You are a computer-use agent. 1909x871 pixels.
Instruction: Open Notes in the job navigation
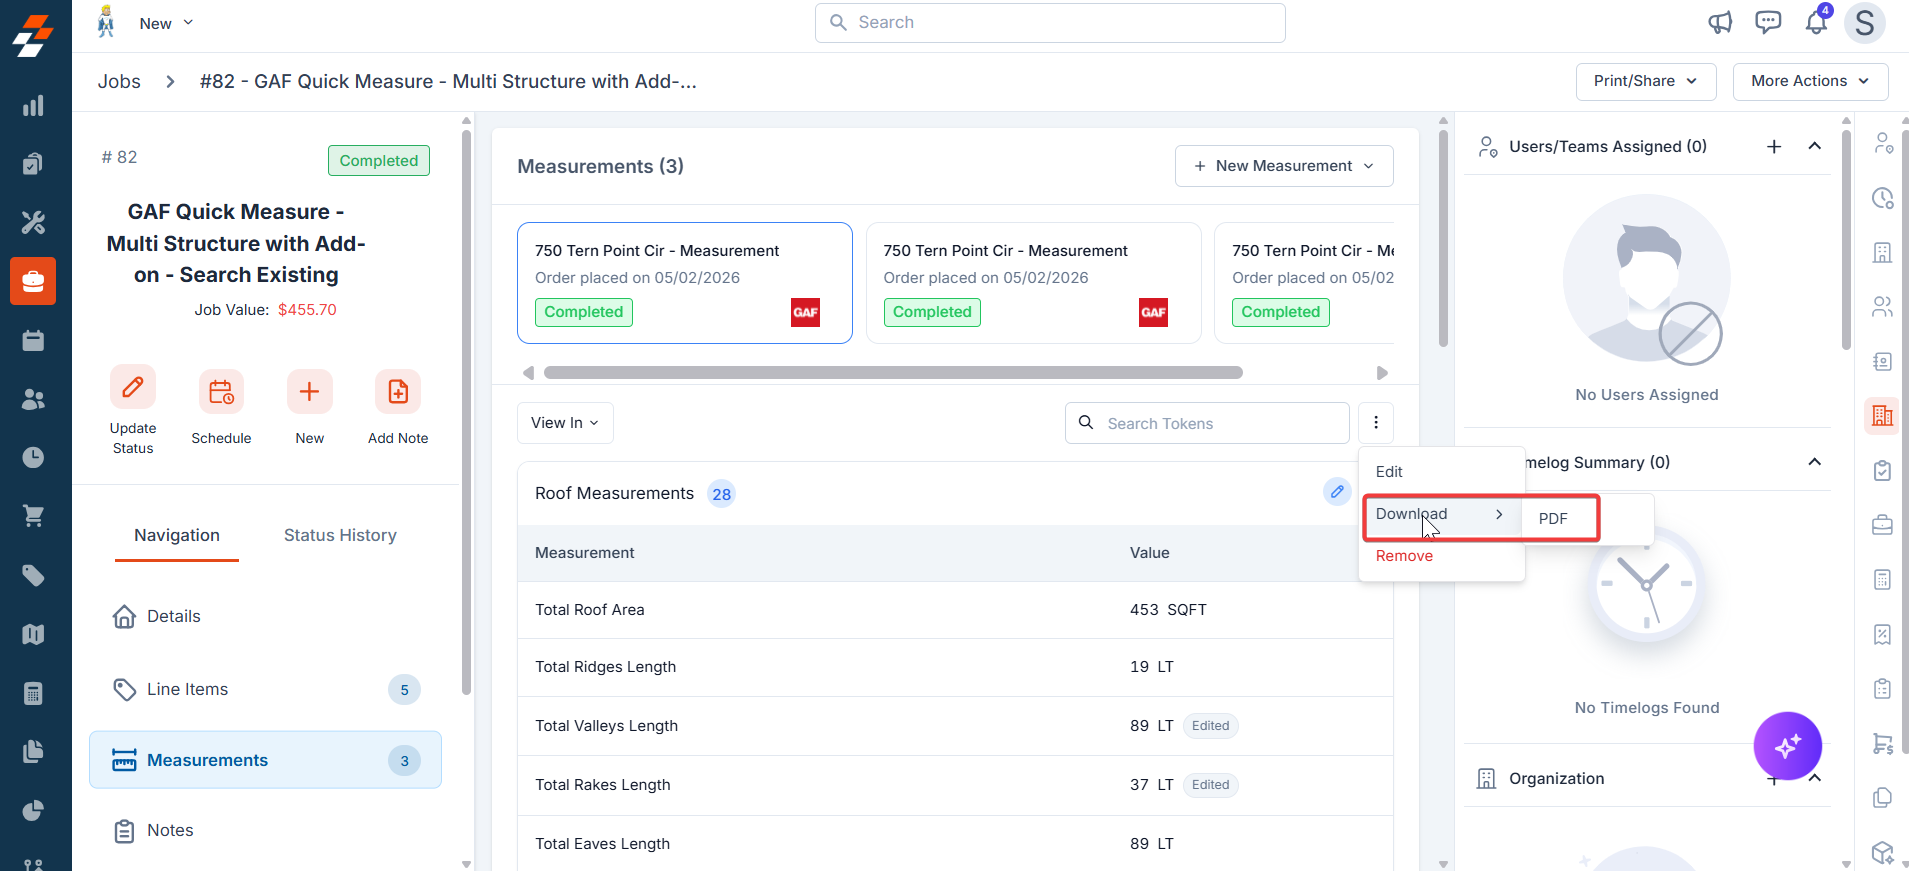coord(265,831)
